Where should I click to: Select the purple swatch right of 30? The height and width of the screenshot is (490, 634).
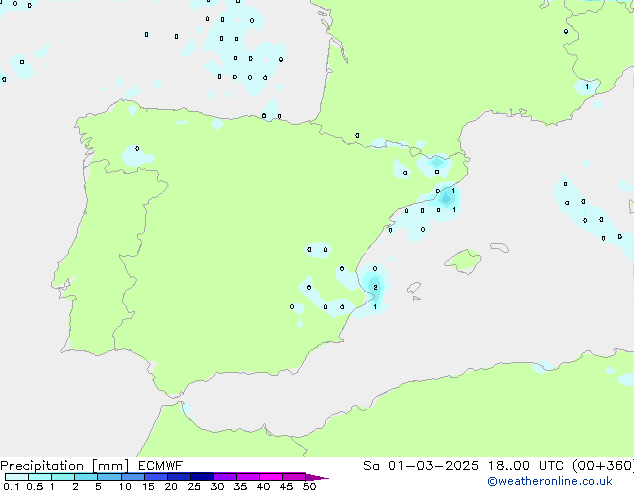click(x=225, y=477)
